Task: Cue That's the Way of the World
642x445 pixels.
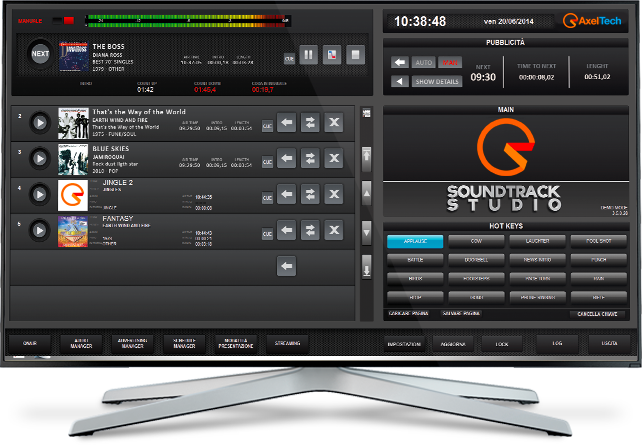Action: pos(267,126)
